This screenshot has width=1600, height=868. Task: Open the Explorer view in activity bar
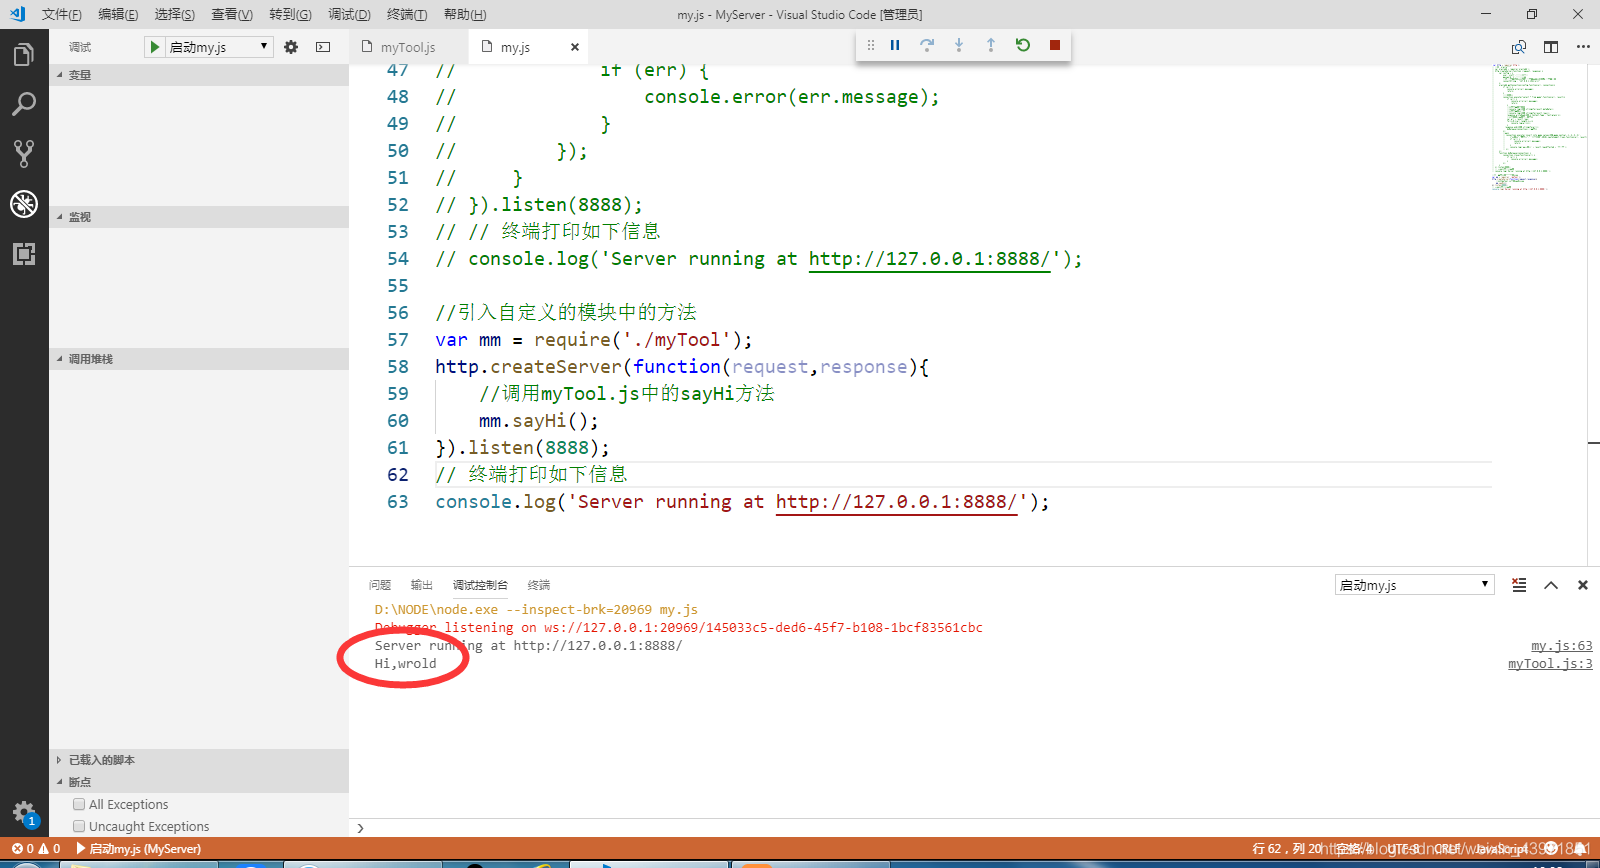pyautogui.click(x=24, y=54)
